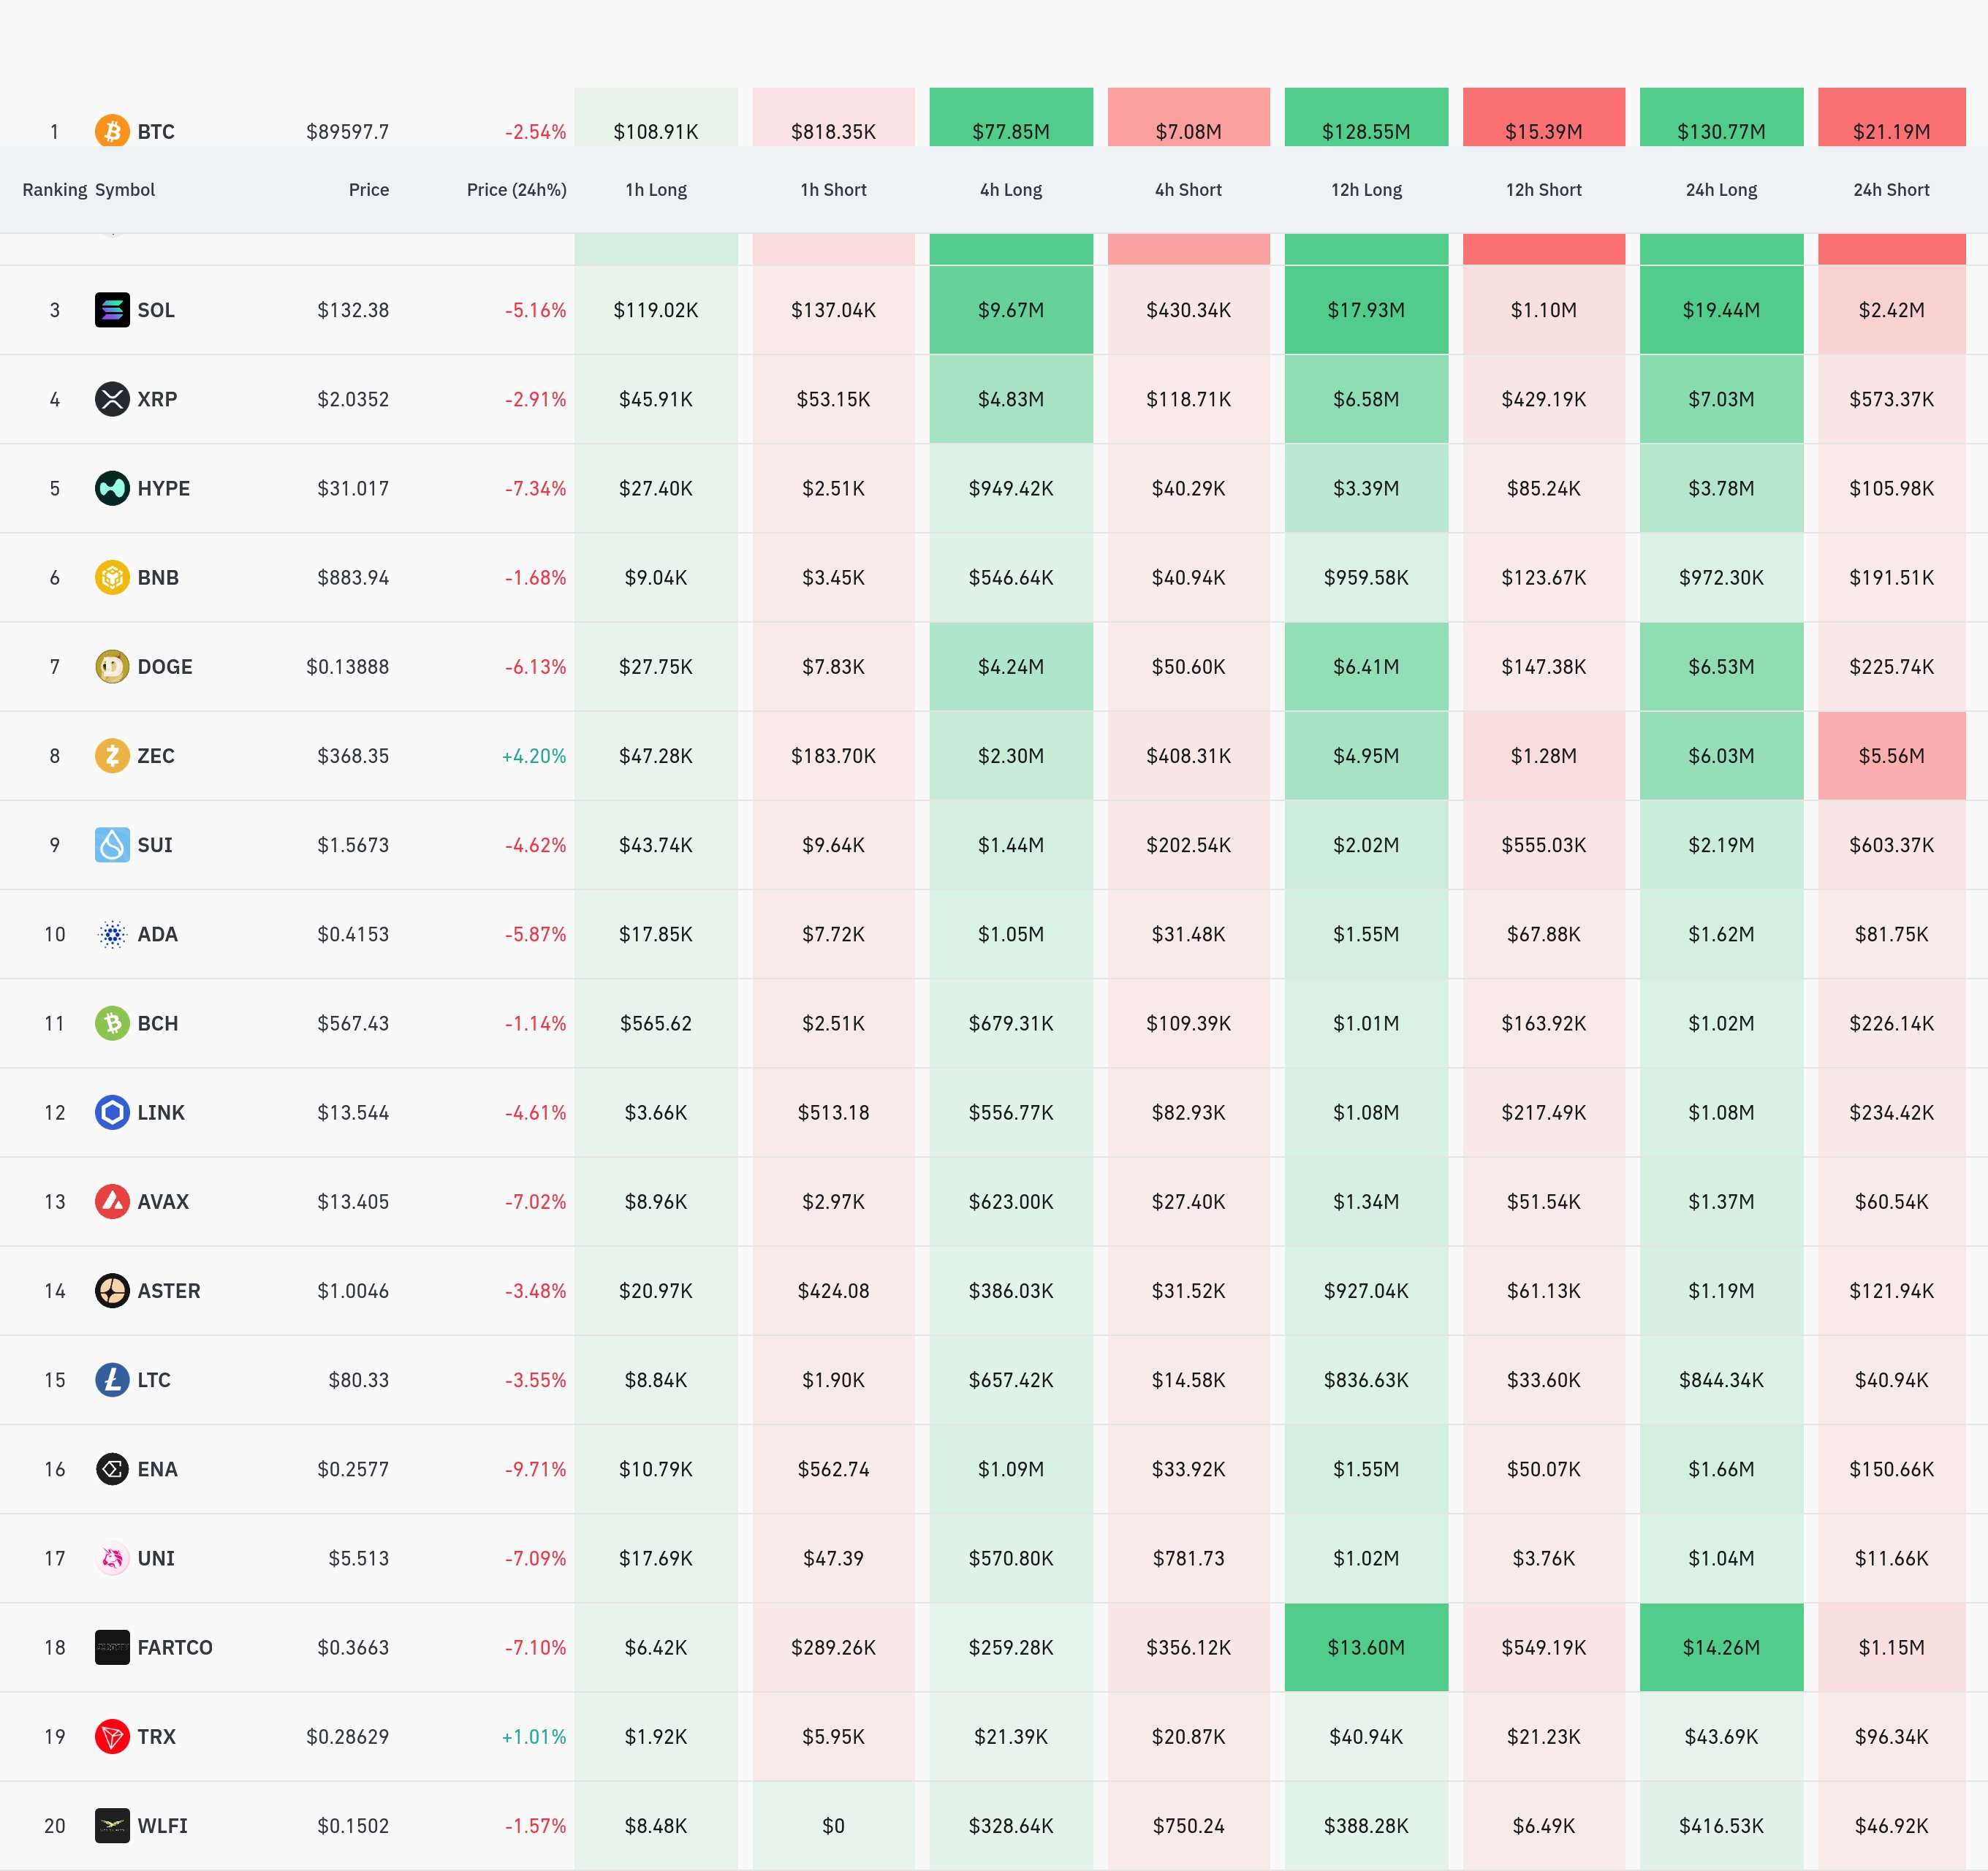
Task: Open the FARTCO symbol link
Action: tap(175, 1647)
